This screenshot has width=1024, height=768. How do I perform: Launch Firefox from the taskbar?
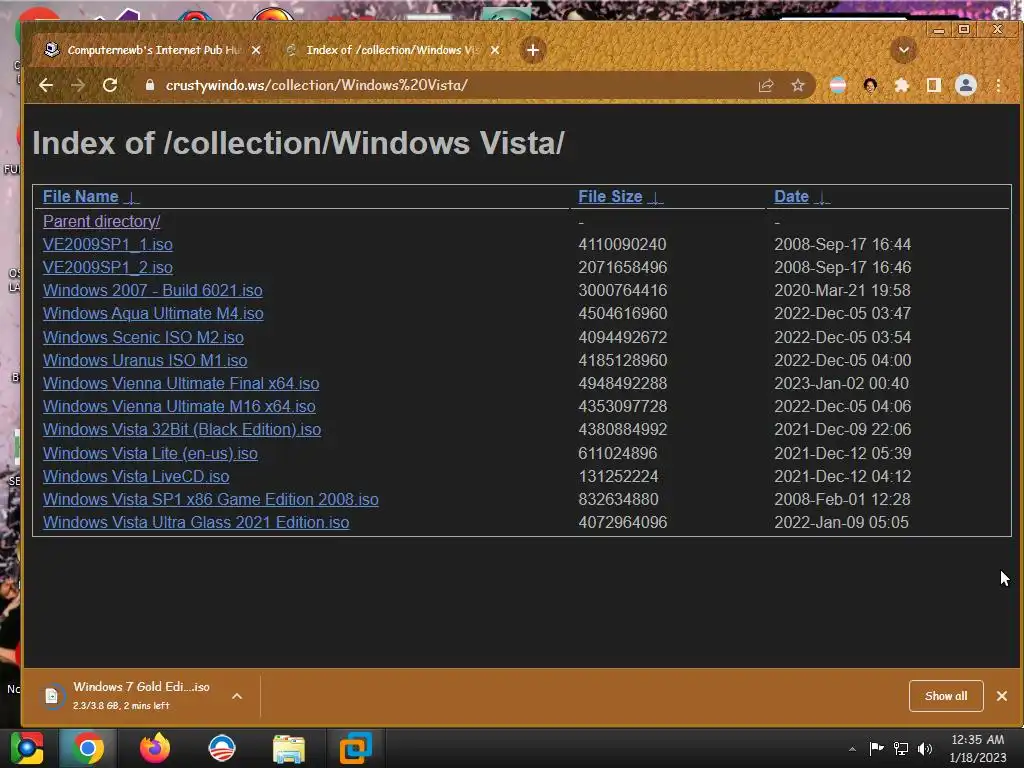pyautogui.click(x=155, y=748)
